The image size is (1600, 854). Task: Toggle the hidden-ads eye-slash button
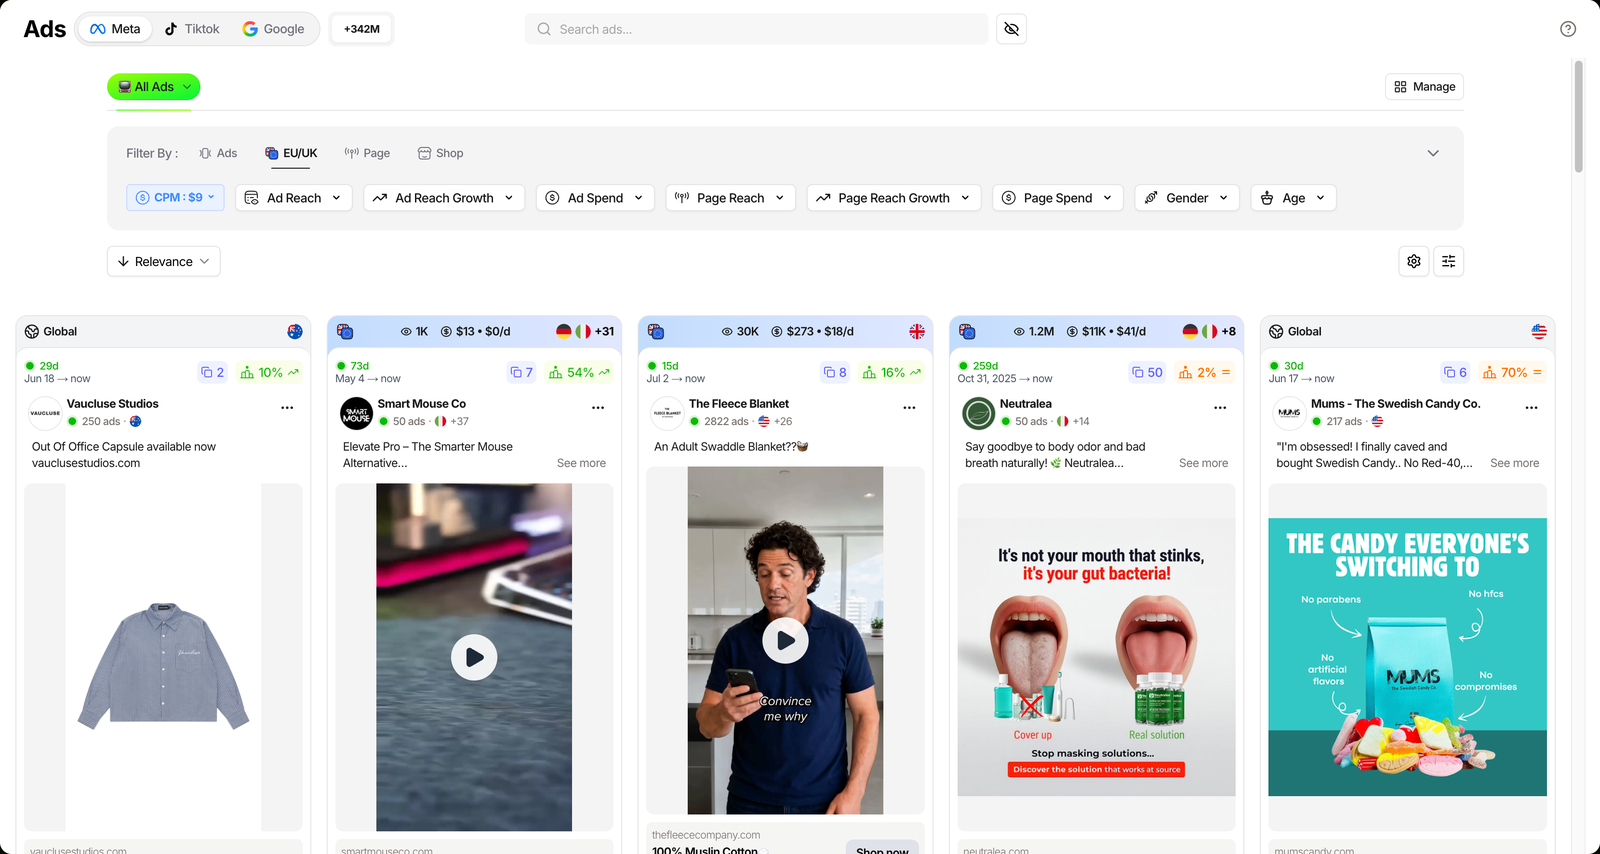coord(1012,29)
